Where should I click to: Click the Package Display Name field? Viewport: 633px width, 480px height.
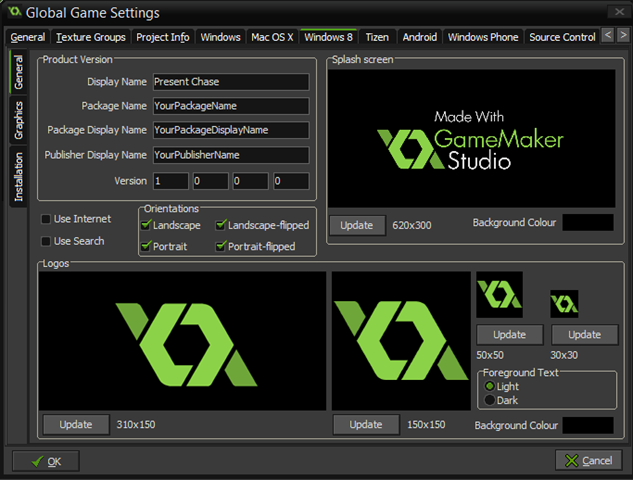pos(231,130)
